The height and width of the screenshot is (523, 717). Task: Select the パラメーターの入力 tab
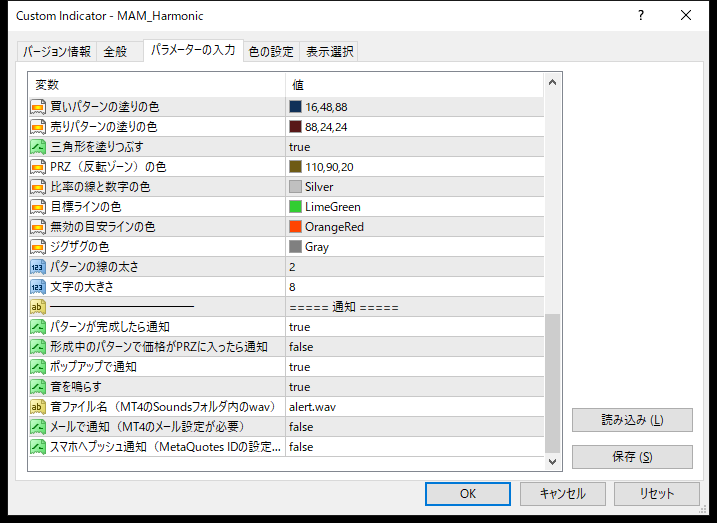193,50
